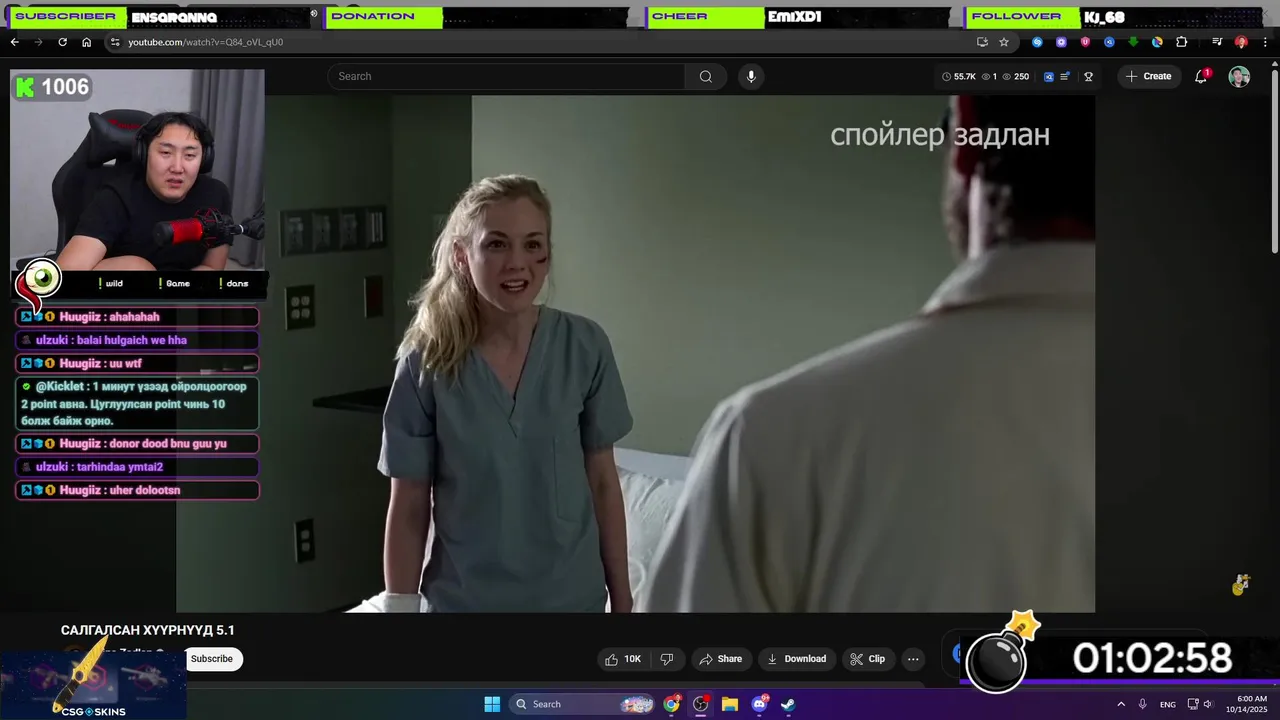The width and height of the screenshot is (1280, 720).
Task: Click the 55.7K clock stat
Action: [x=959, y=76]
